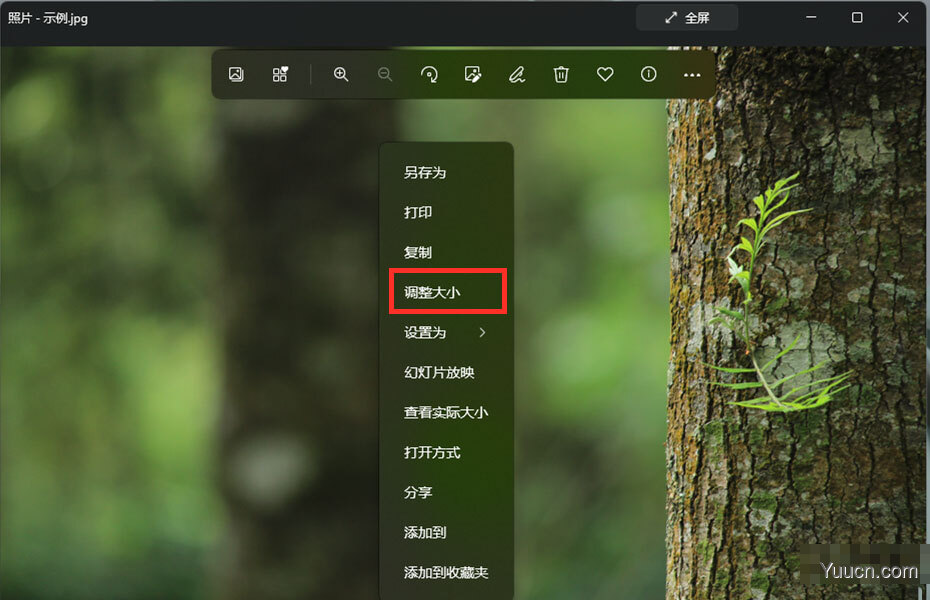Rotate the image
The width and height of the screenshot is (930, 600).
click(x=429, y=75)
